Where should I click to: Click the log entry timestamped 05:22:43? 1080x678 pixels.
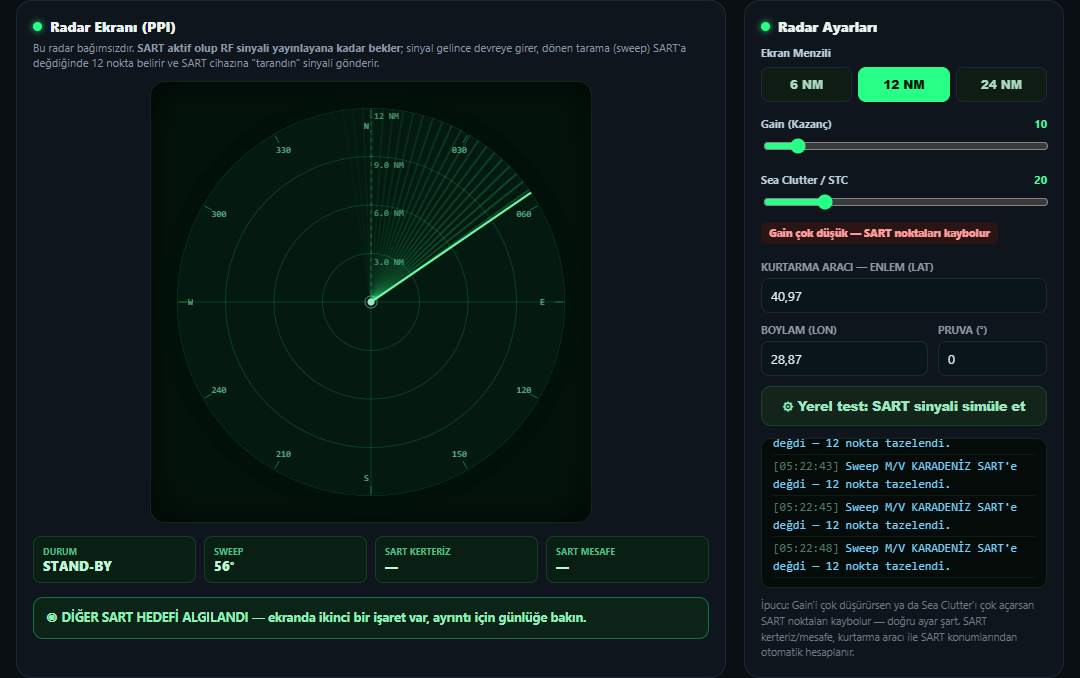pos(903,475)
